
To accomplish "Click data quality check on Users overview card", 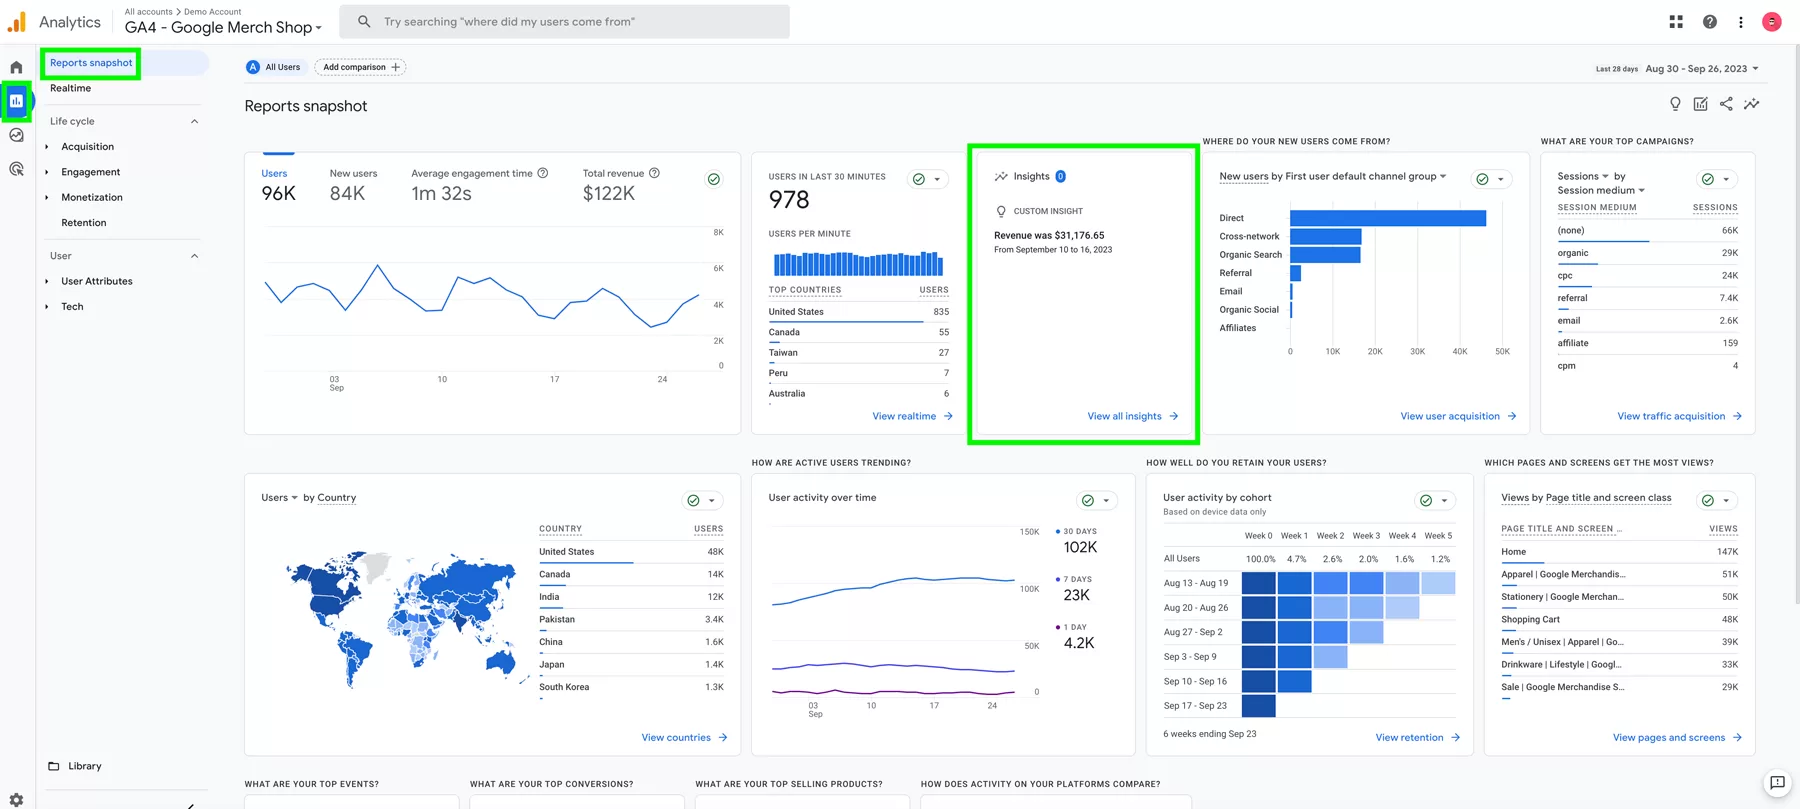I will [714, 179].
